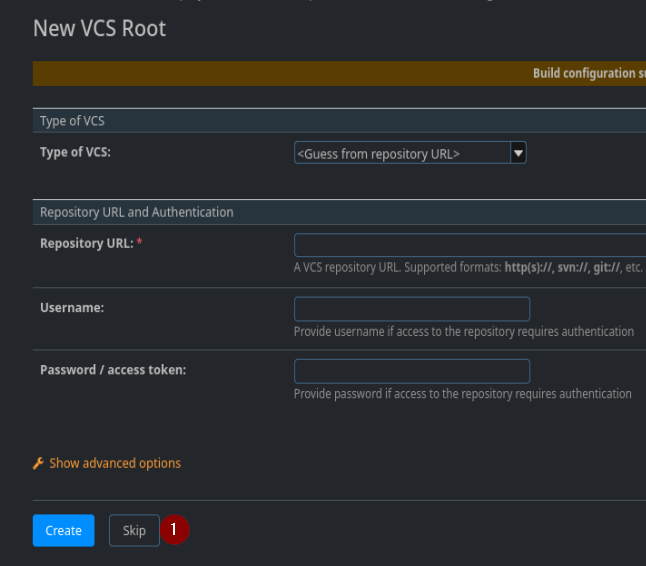Select the Guess from repository URL combo box

[x=410, y=153]
